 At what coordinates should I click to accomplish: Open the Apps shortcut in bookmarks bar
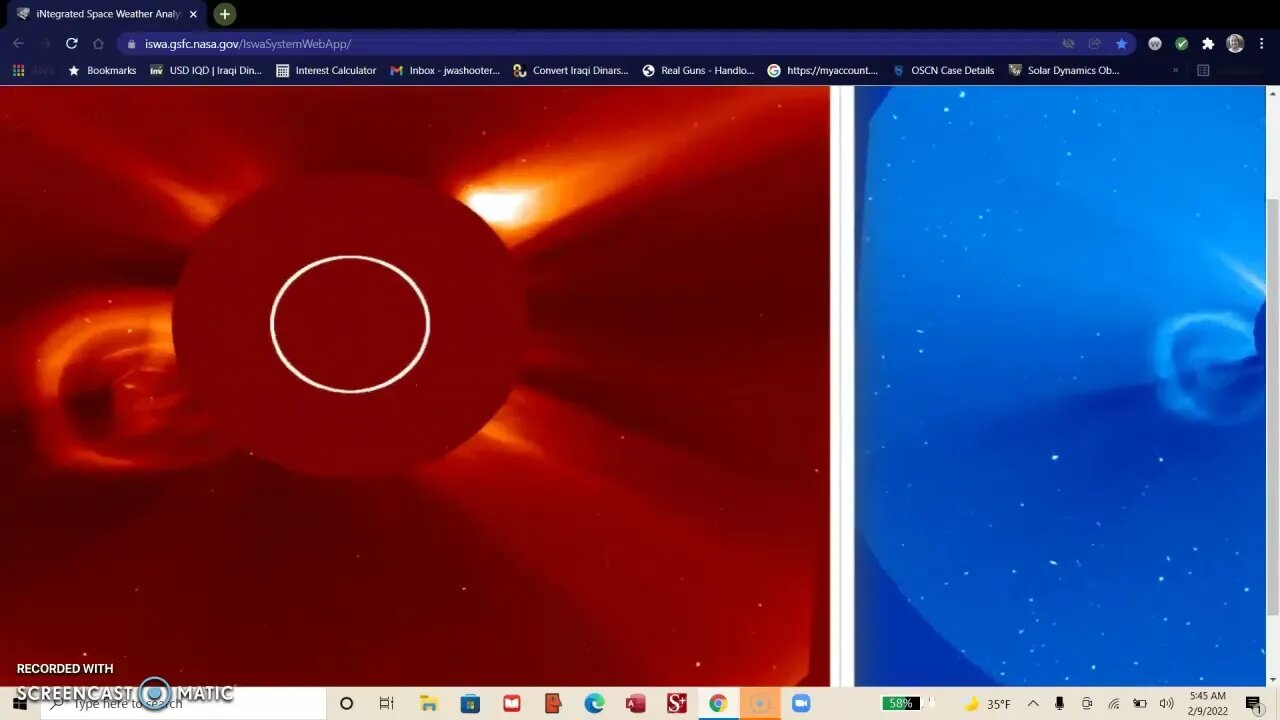click(x=33, y=71)
